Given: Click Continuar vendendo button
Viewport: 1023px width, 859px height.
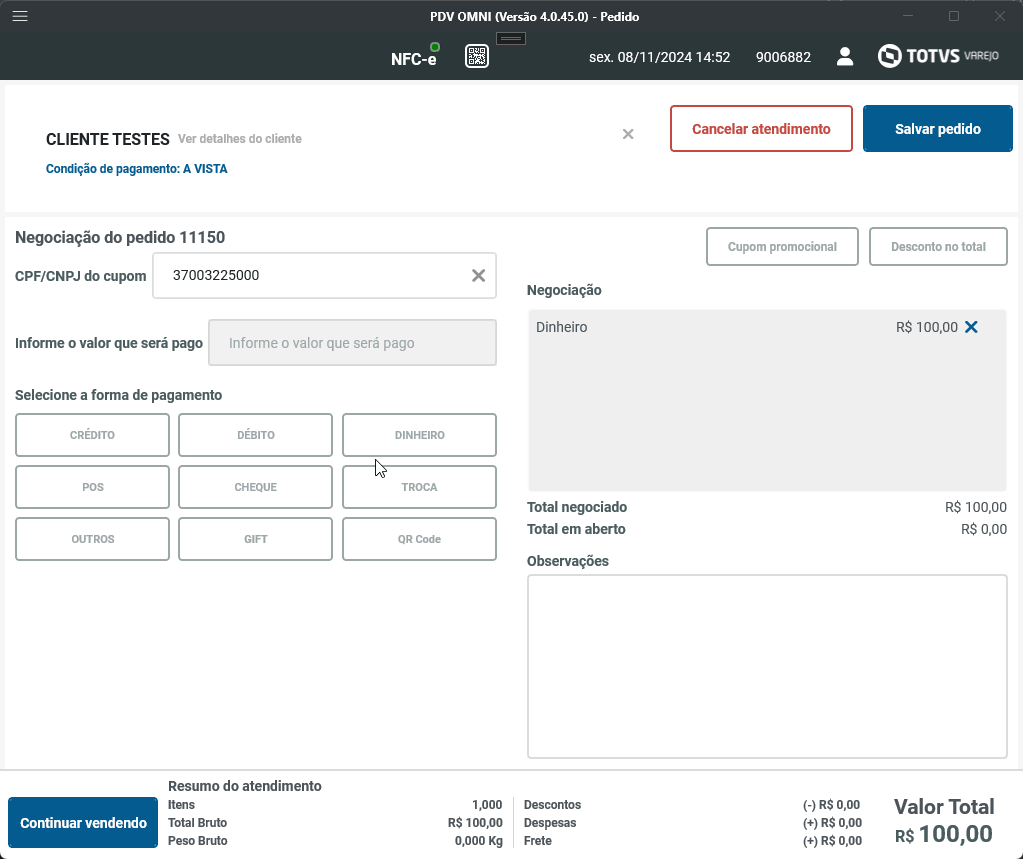Looking at the screenshot, I should coord(83,822).
